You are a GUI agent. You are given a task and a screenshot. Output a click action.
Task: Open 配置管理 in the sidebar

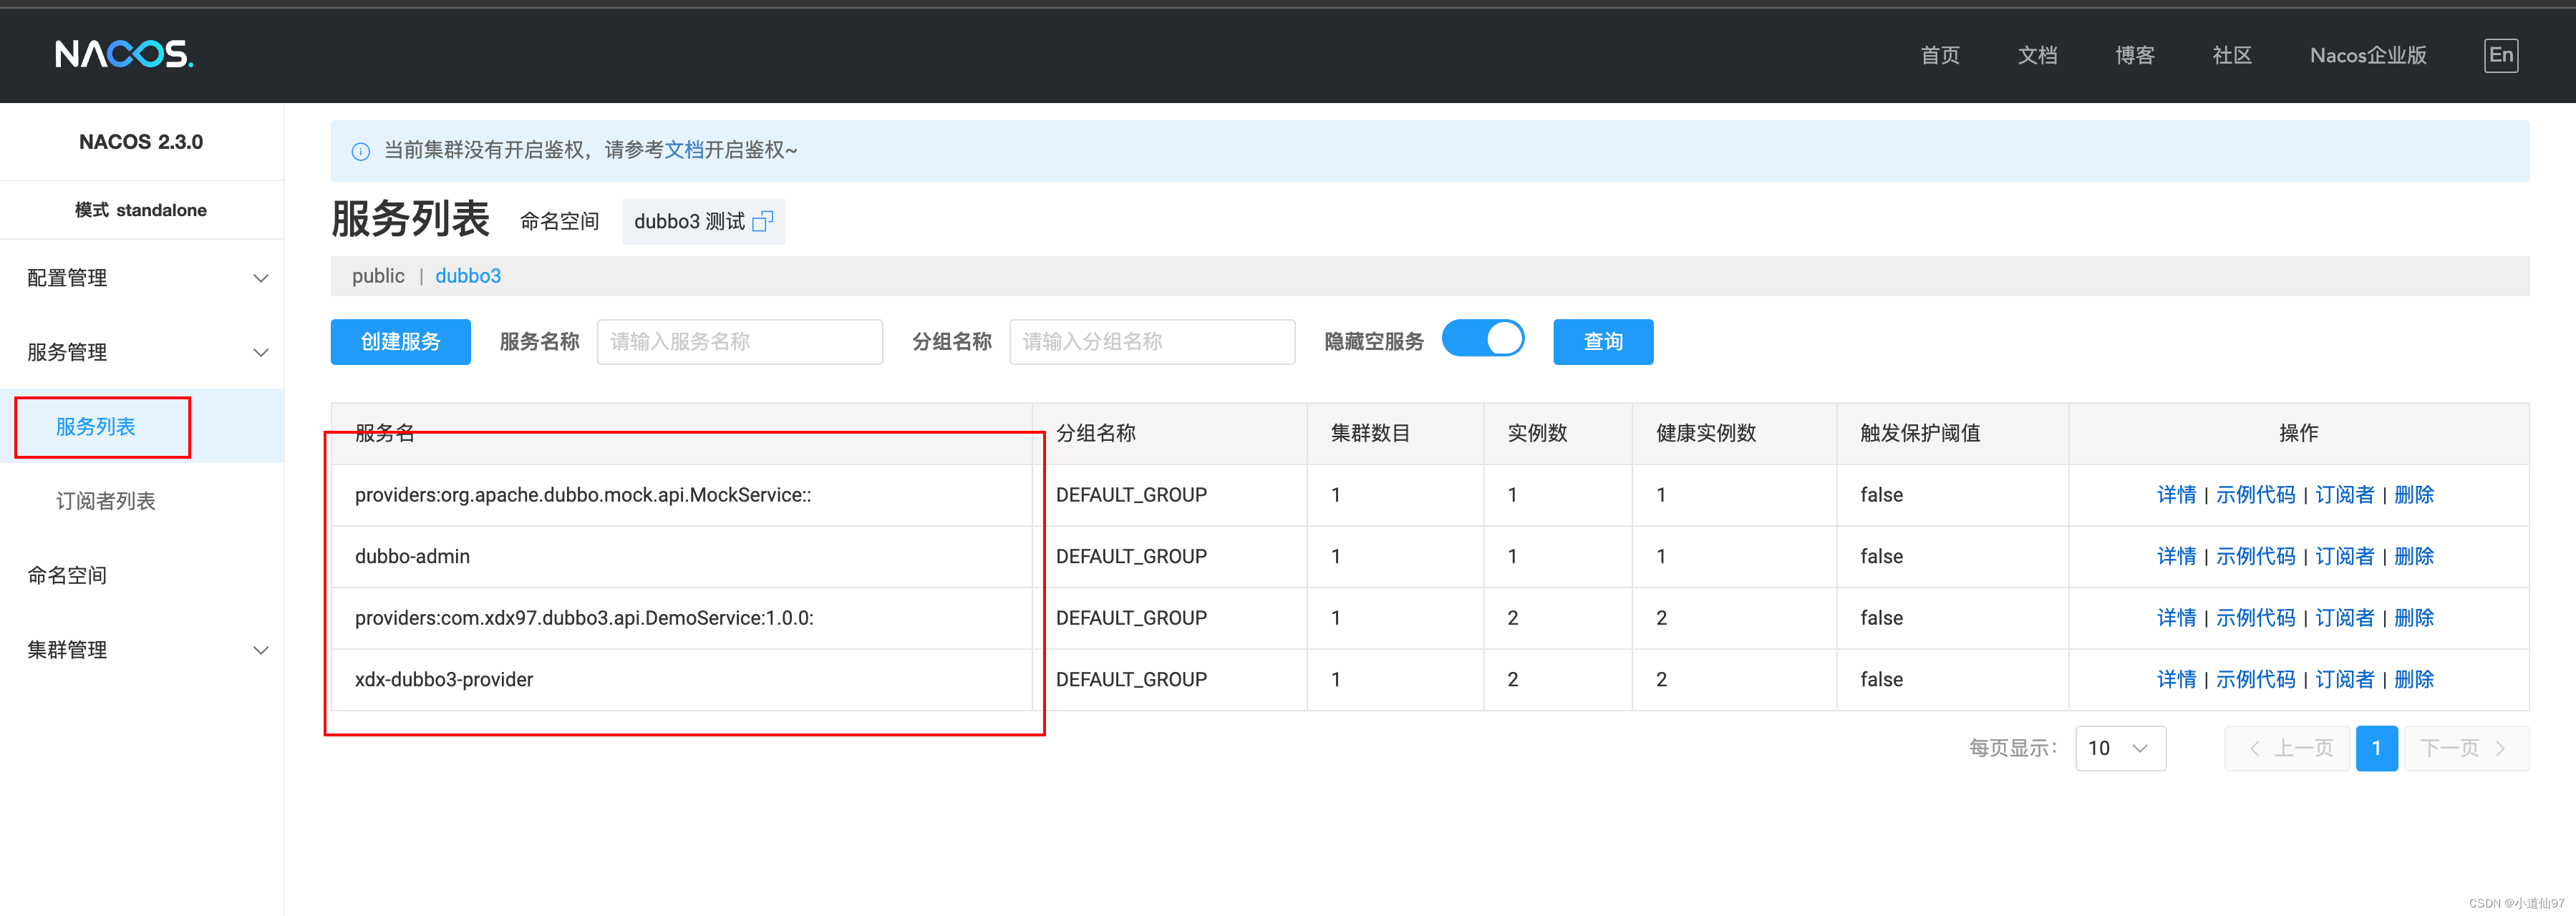[x=67, y=278]
